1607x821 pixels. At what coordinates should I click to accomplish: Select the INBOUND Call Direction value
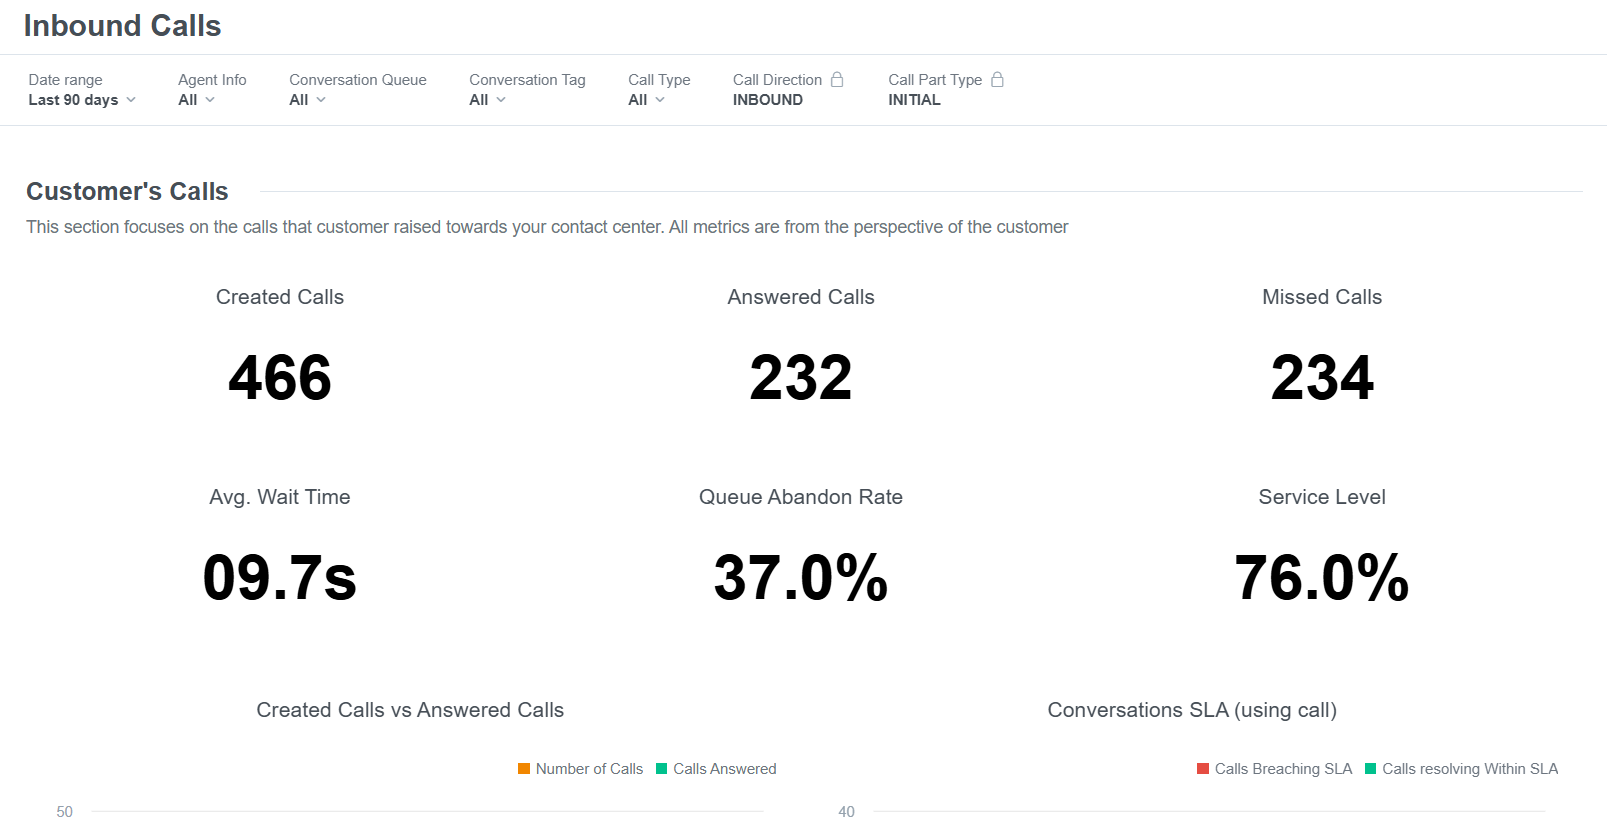click(768, 100)
